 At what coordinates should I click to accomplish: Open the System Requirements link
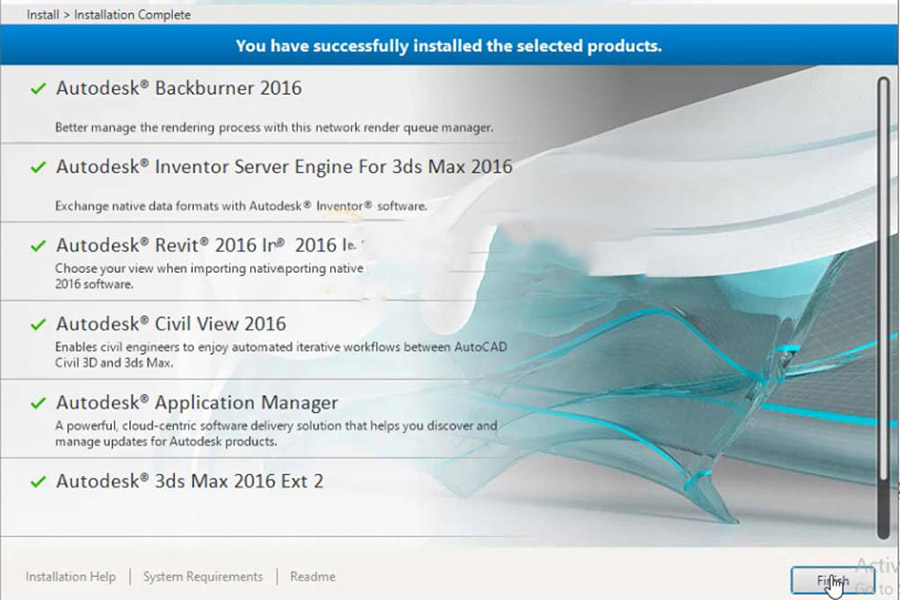203,576
